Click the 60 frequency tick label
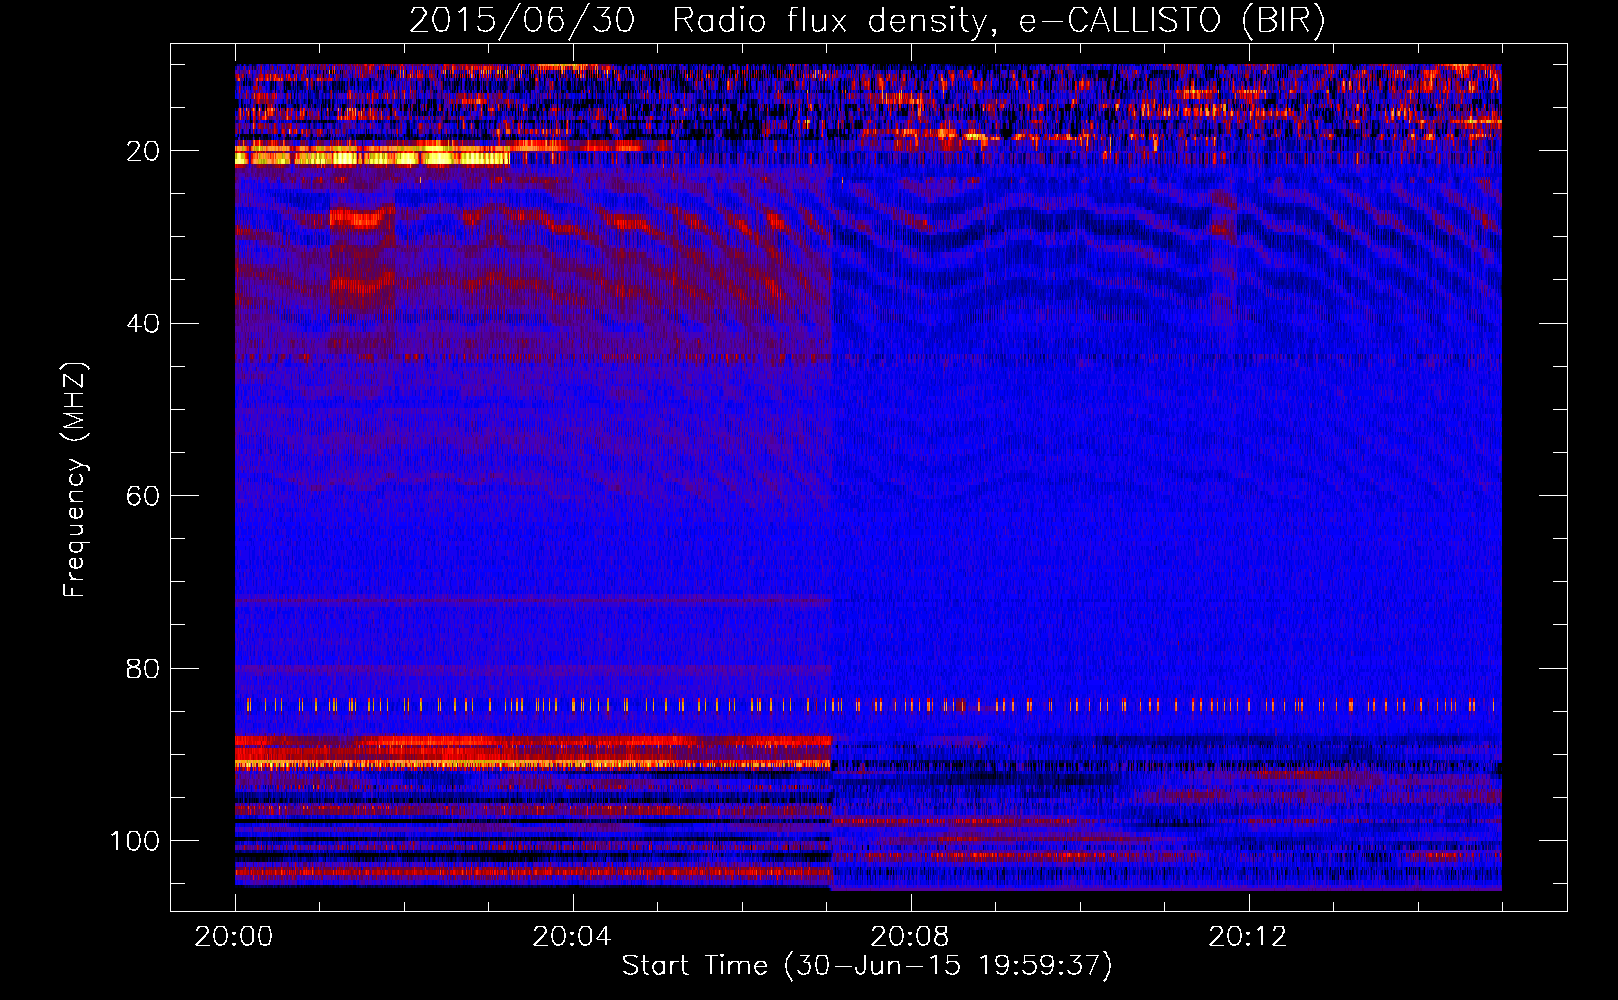 pyautogui.click(x=143, y=497)
